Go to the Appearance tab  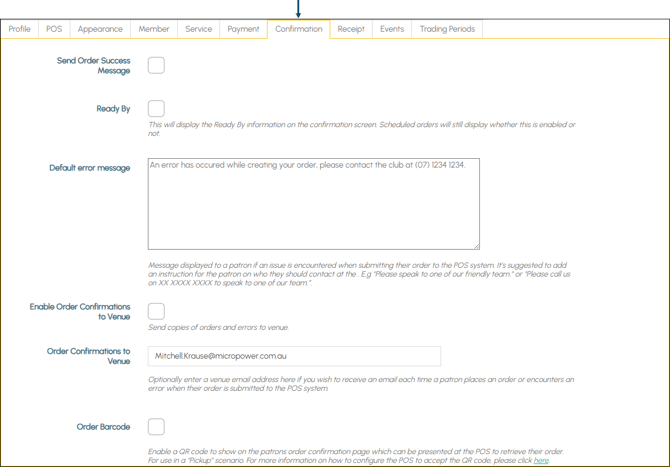(x=100, y=29)
